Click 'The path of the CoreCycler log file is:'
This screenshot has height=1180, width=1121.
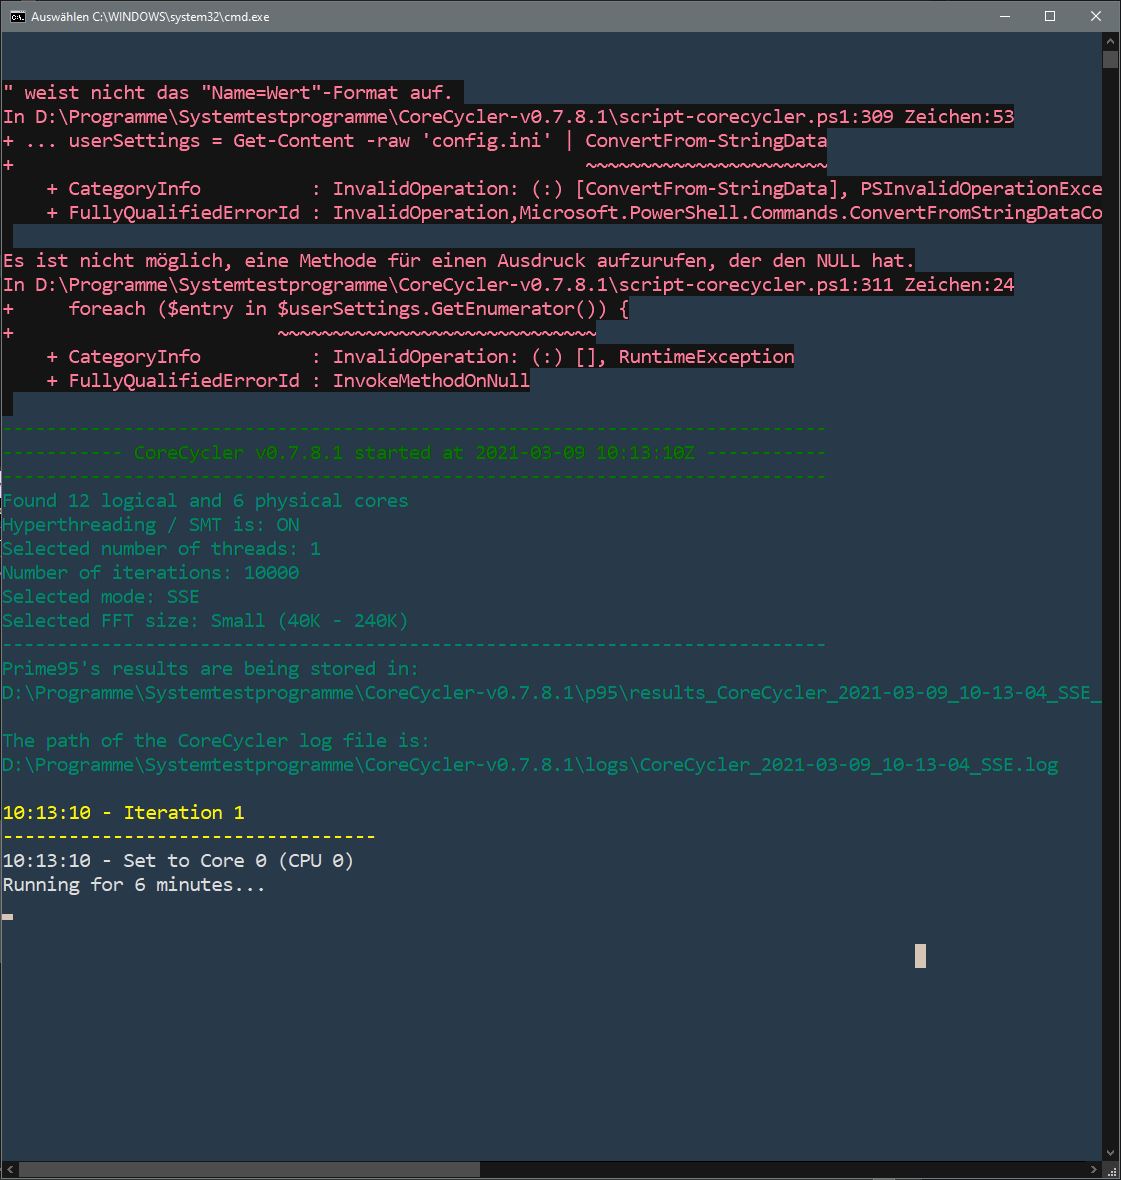[216, 741]
